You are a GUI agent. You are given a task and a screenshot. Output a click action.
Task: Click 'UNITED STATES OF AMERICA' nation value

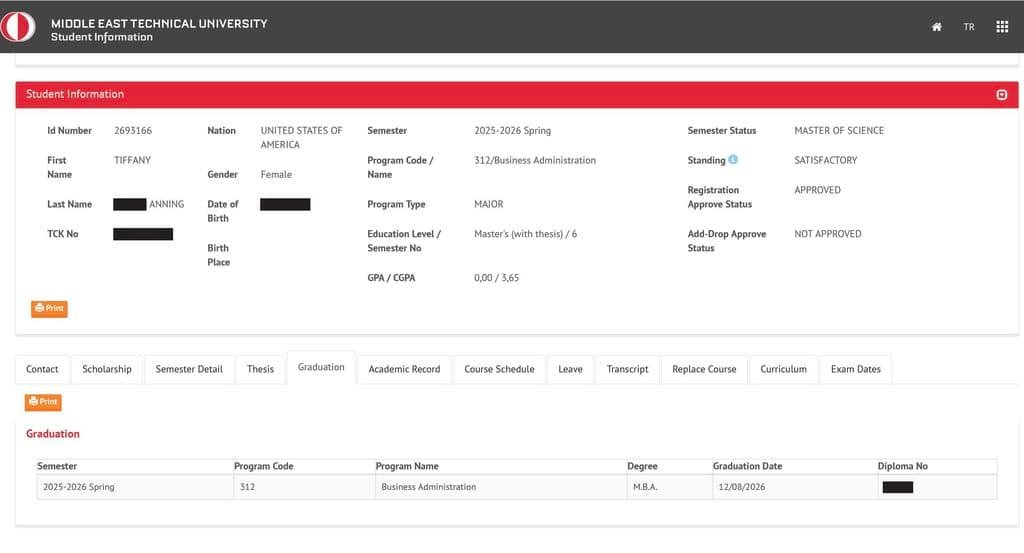(x=302, y=138)
